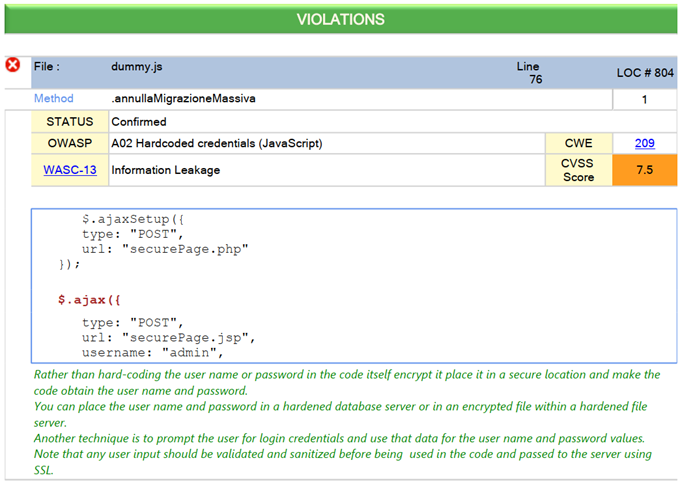
Task: Click the username: "admin" code line
Action: 153,352
